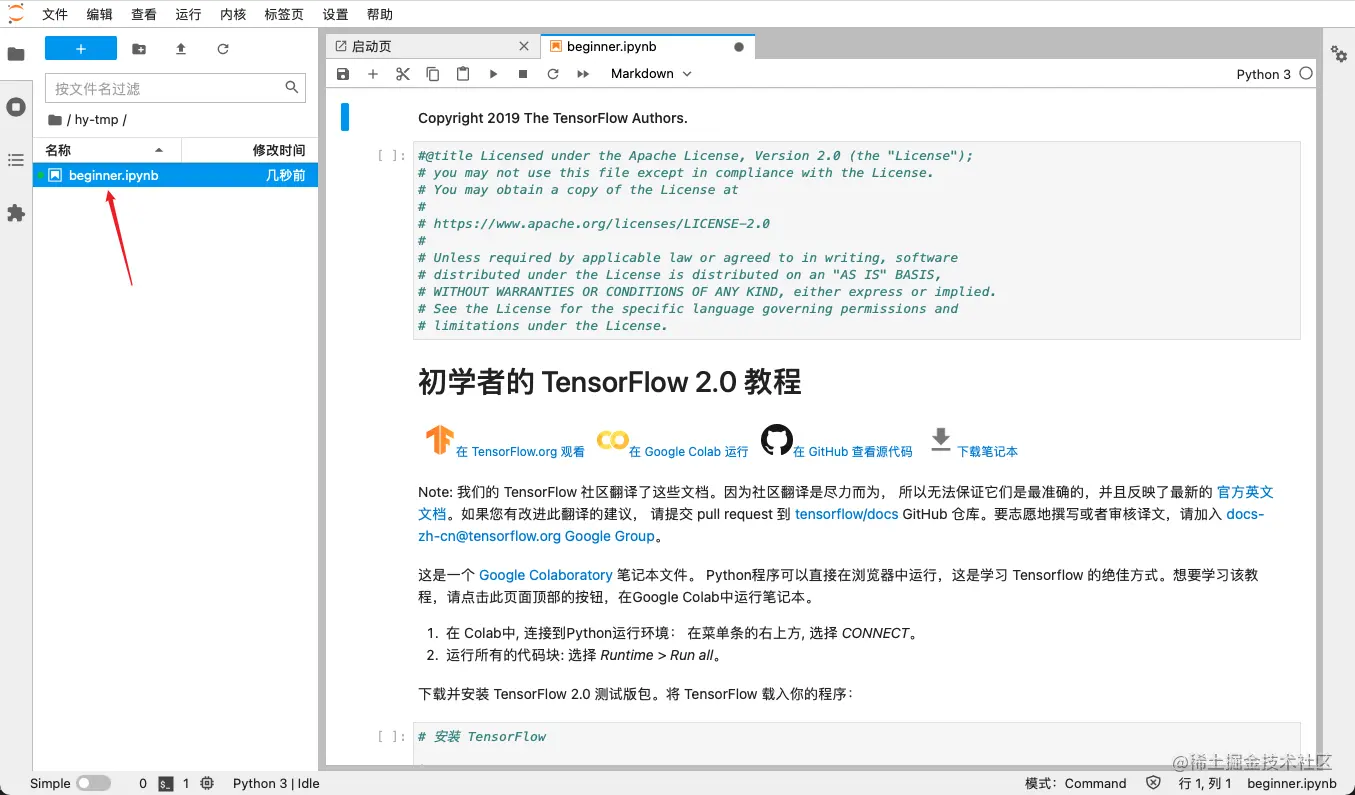Open the running terminals and kernels panel

pos(16,107)
